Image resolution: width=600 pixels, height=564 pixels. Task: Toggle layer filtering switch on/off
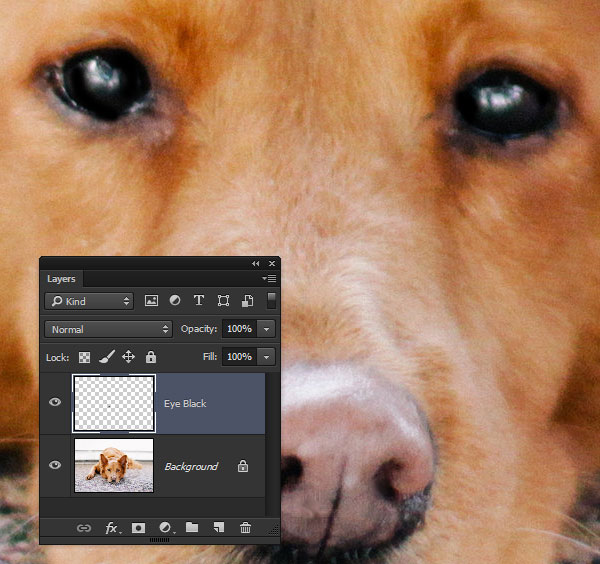point(271,300)
